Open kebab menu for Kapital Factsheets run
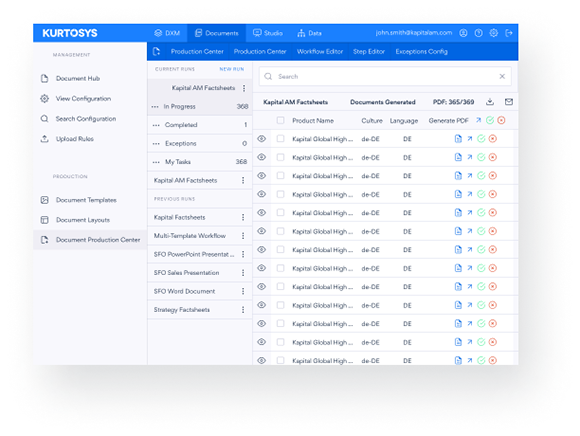580x436 pixels. pyautogui.click(x=243, y=217)
